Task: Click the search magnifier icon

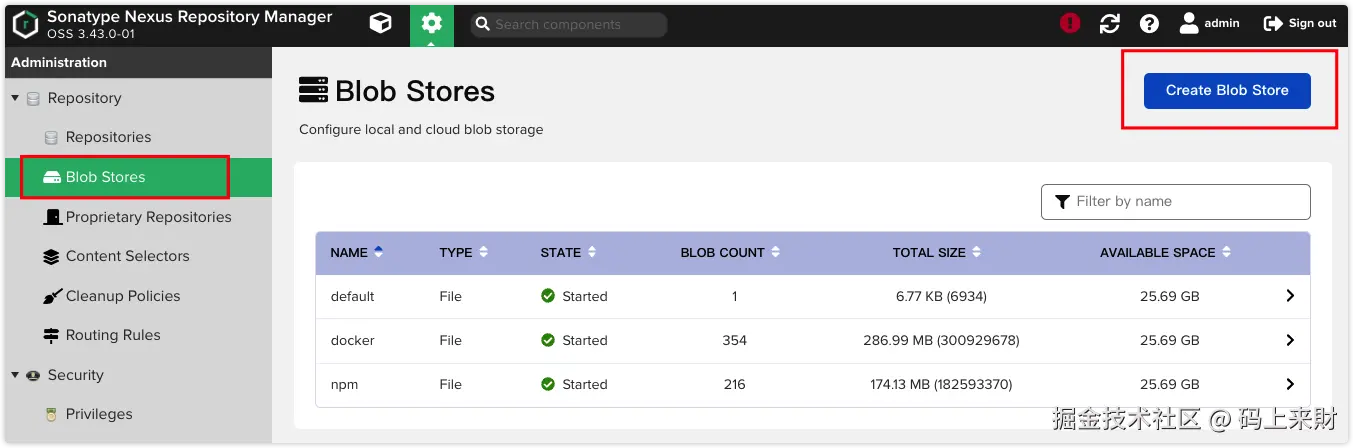Action: click(x=482, y=24)
